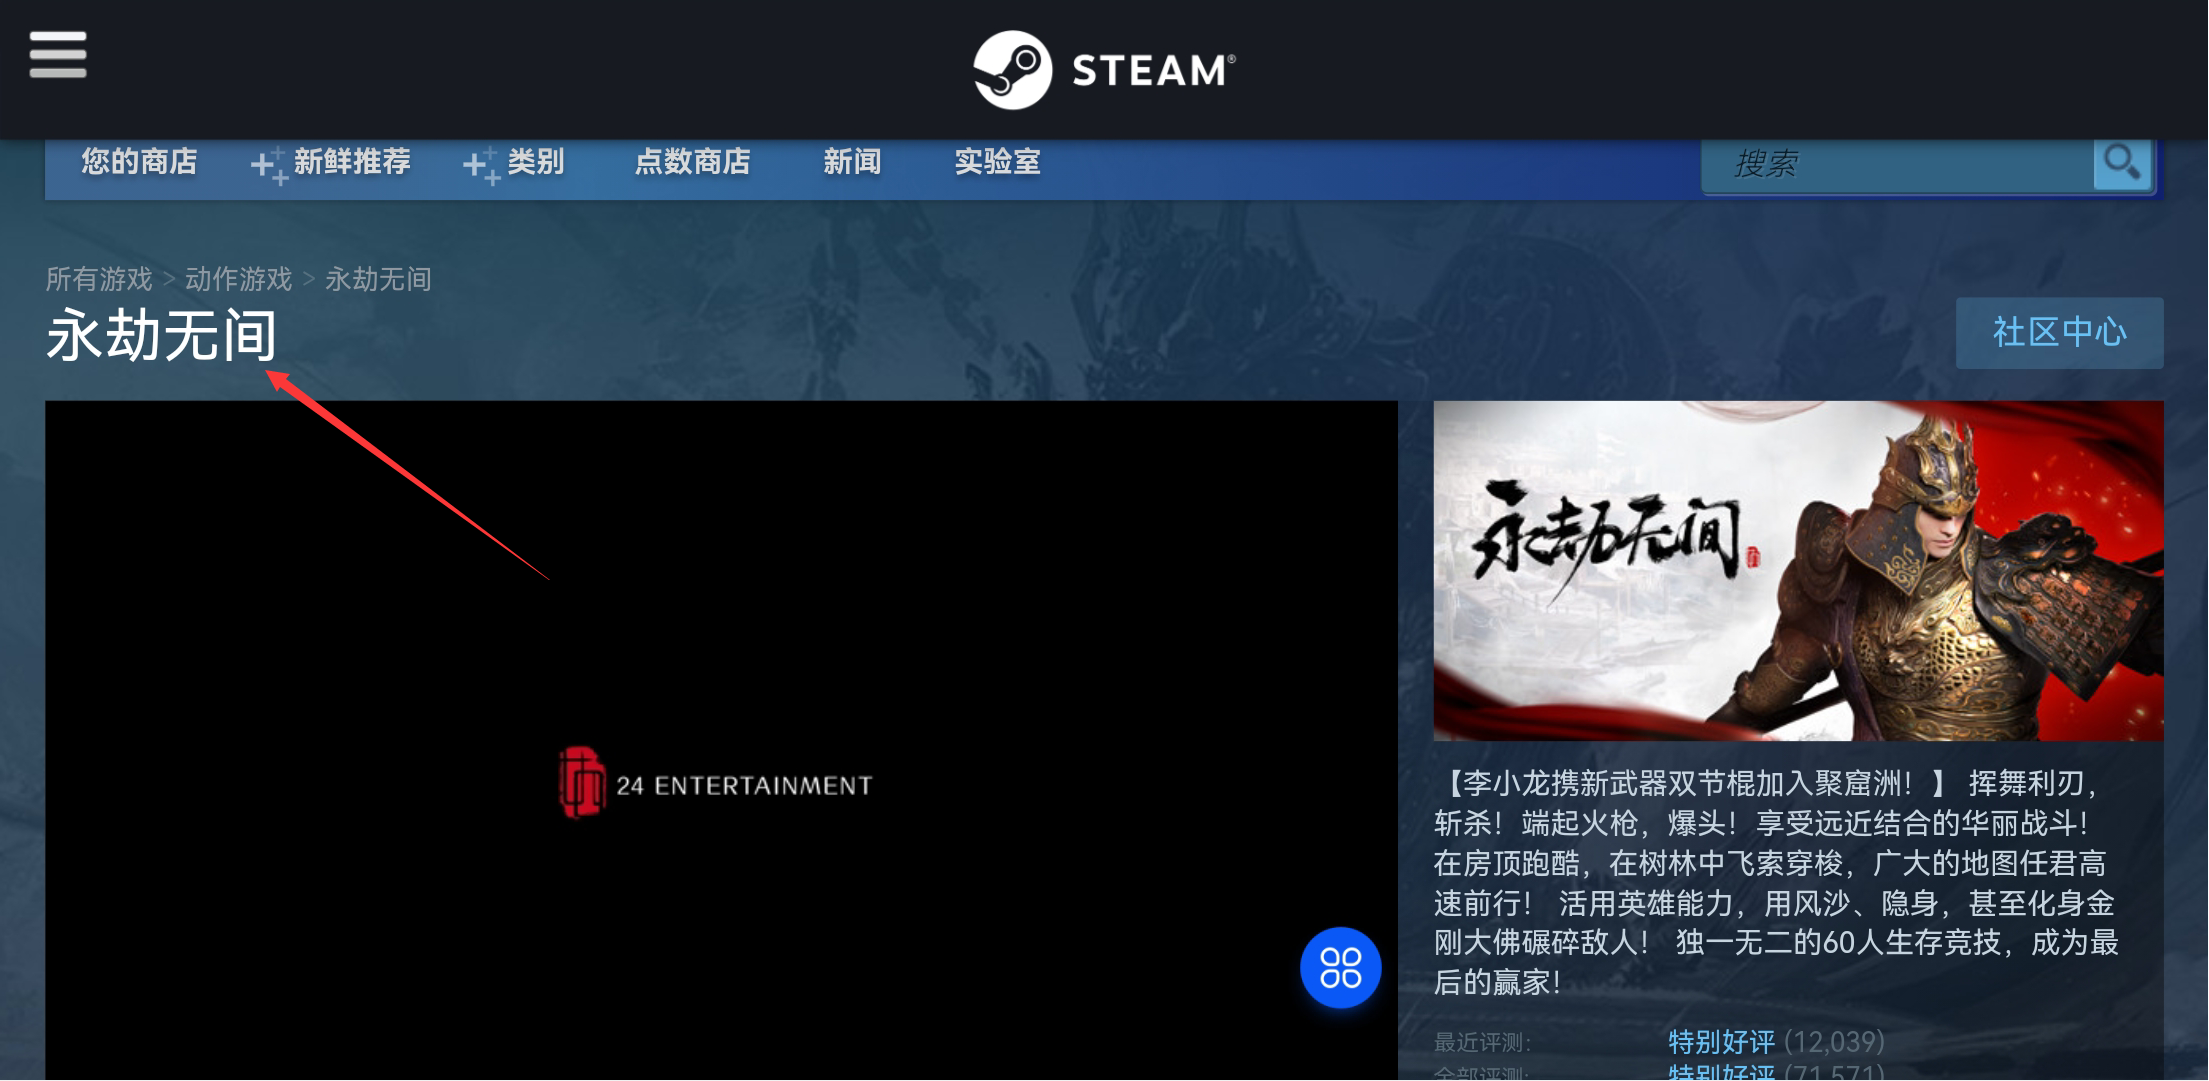Select the 永劫无间 page title
The width and height of the screenshot is (2209, 1081).
(161, 335)
